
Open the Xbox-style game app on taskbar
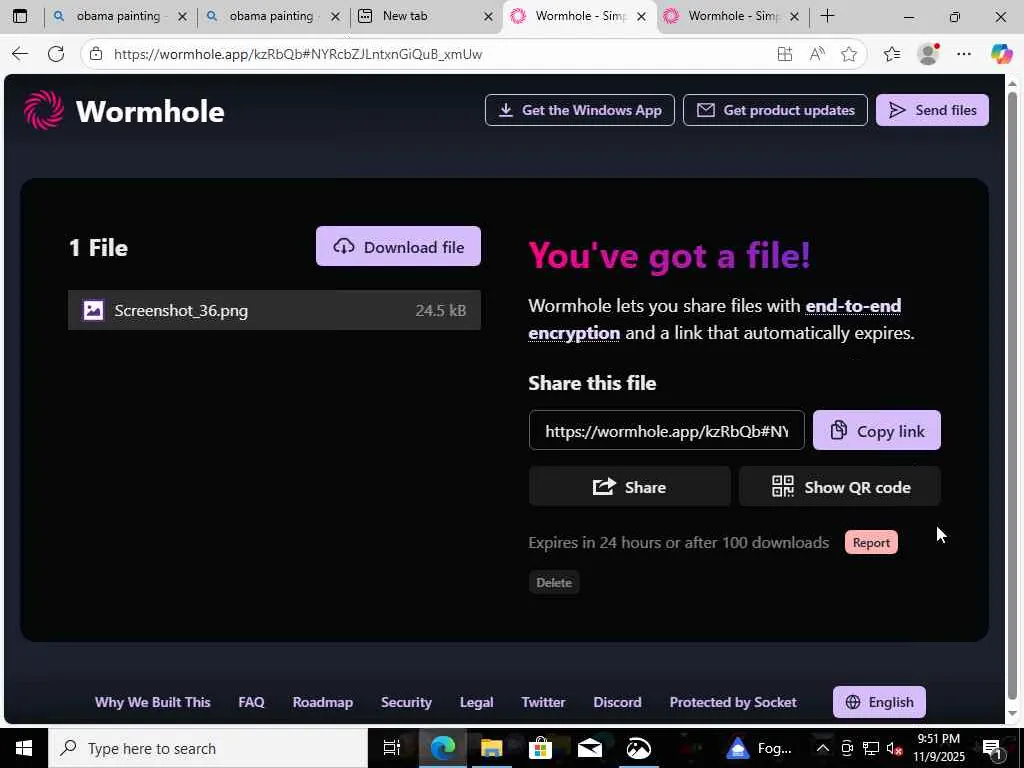tap(638, 748)
